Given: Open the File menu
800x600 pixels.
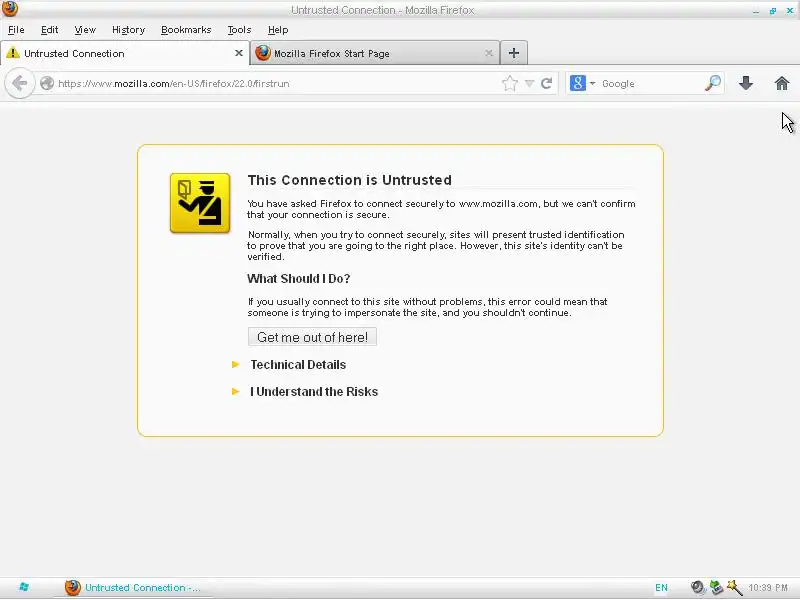Looking at the screenshot, I should pyautogui.click(x=16, y=30).
